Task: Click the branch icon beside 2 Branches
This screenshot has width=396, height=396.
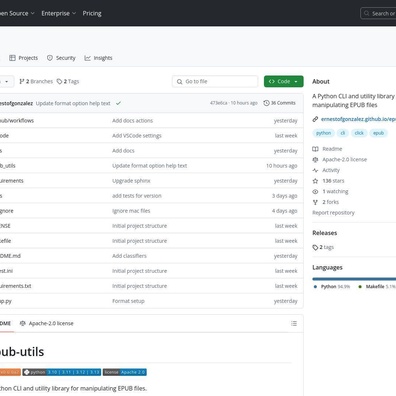Action: pyautogui.click(x=22, y=81)
